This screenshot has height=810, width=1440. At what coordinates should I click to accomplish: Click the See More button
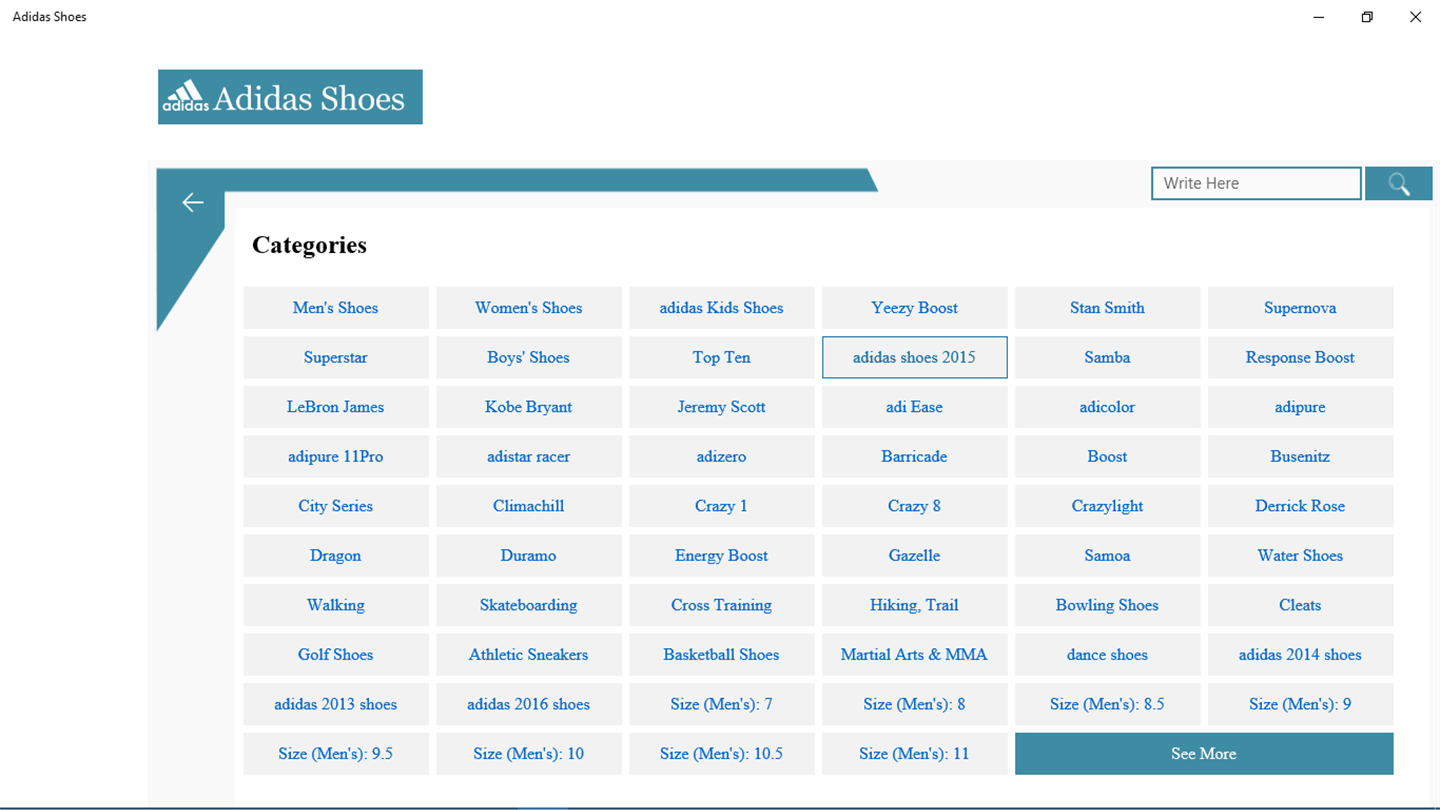click(x=1204, y=753)
